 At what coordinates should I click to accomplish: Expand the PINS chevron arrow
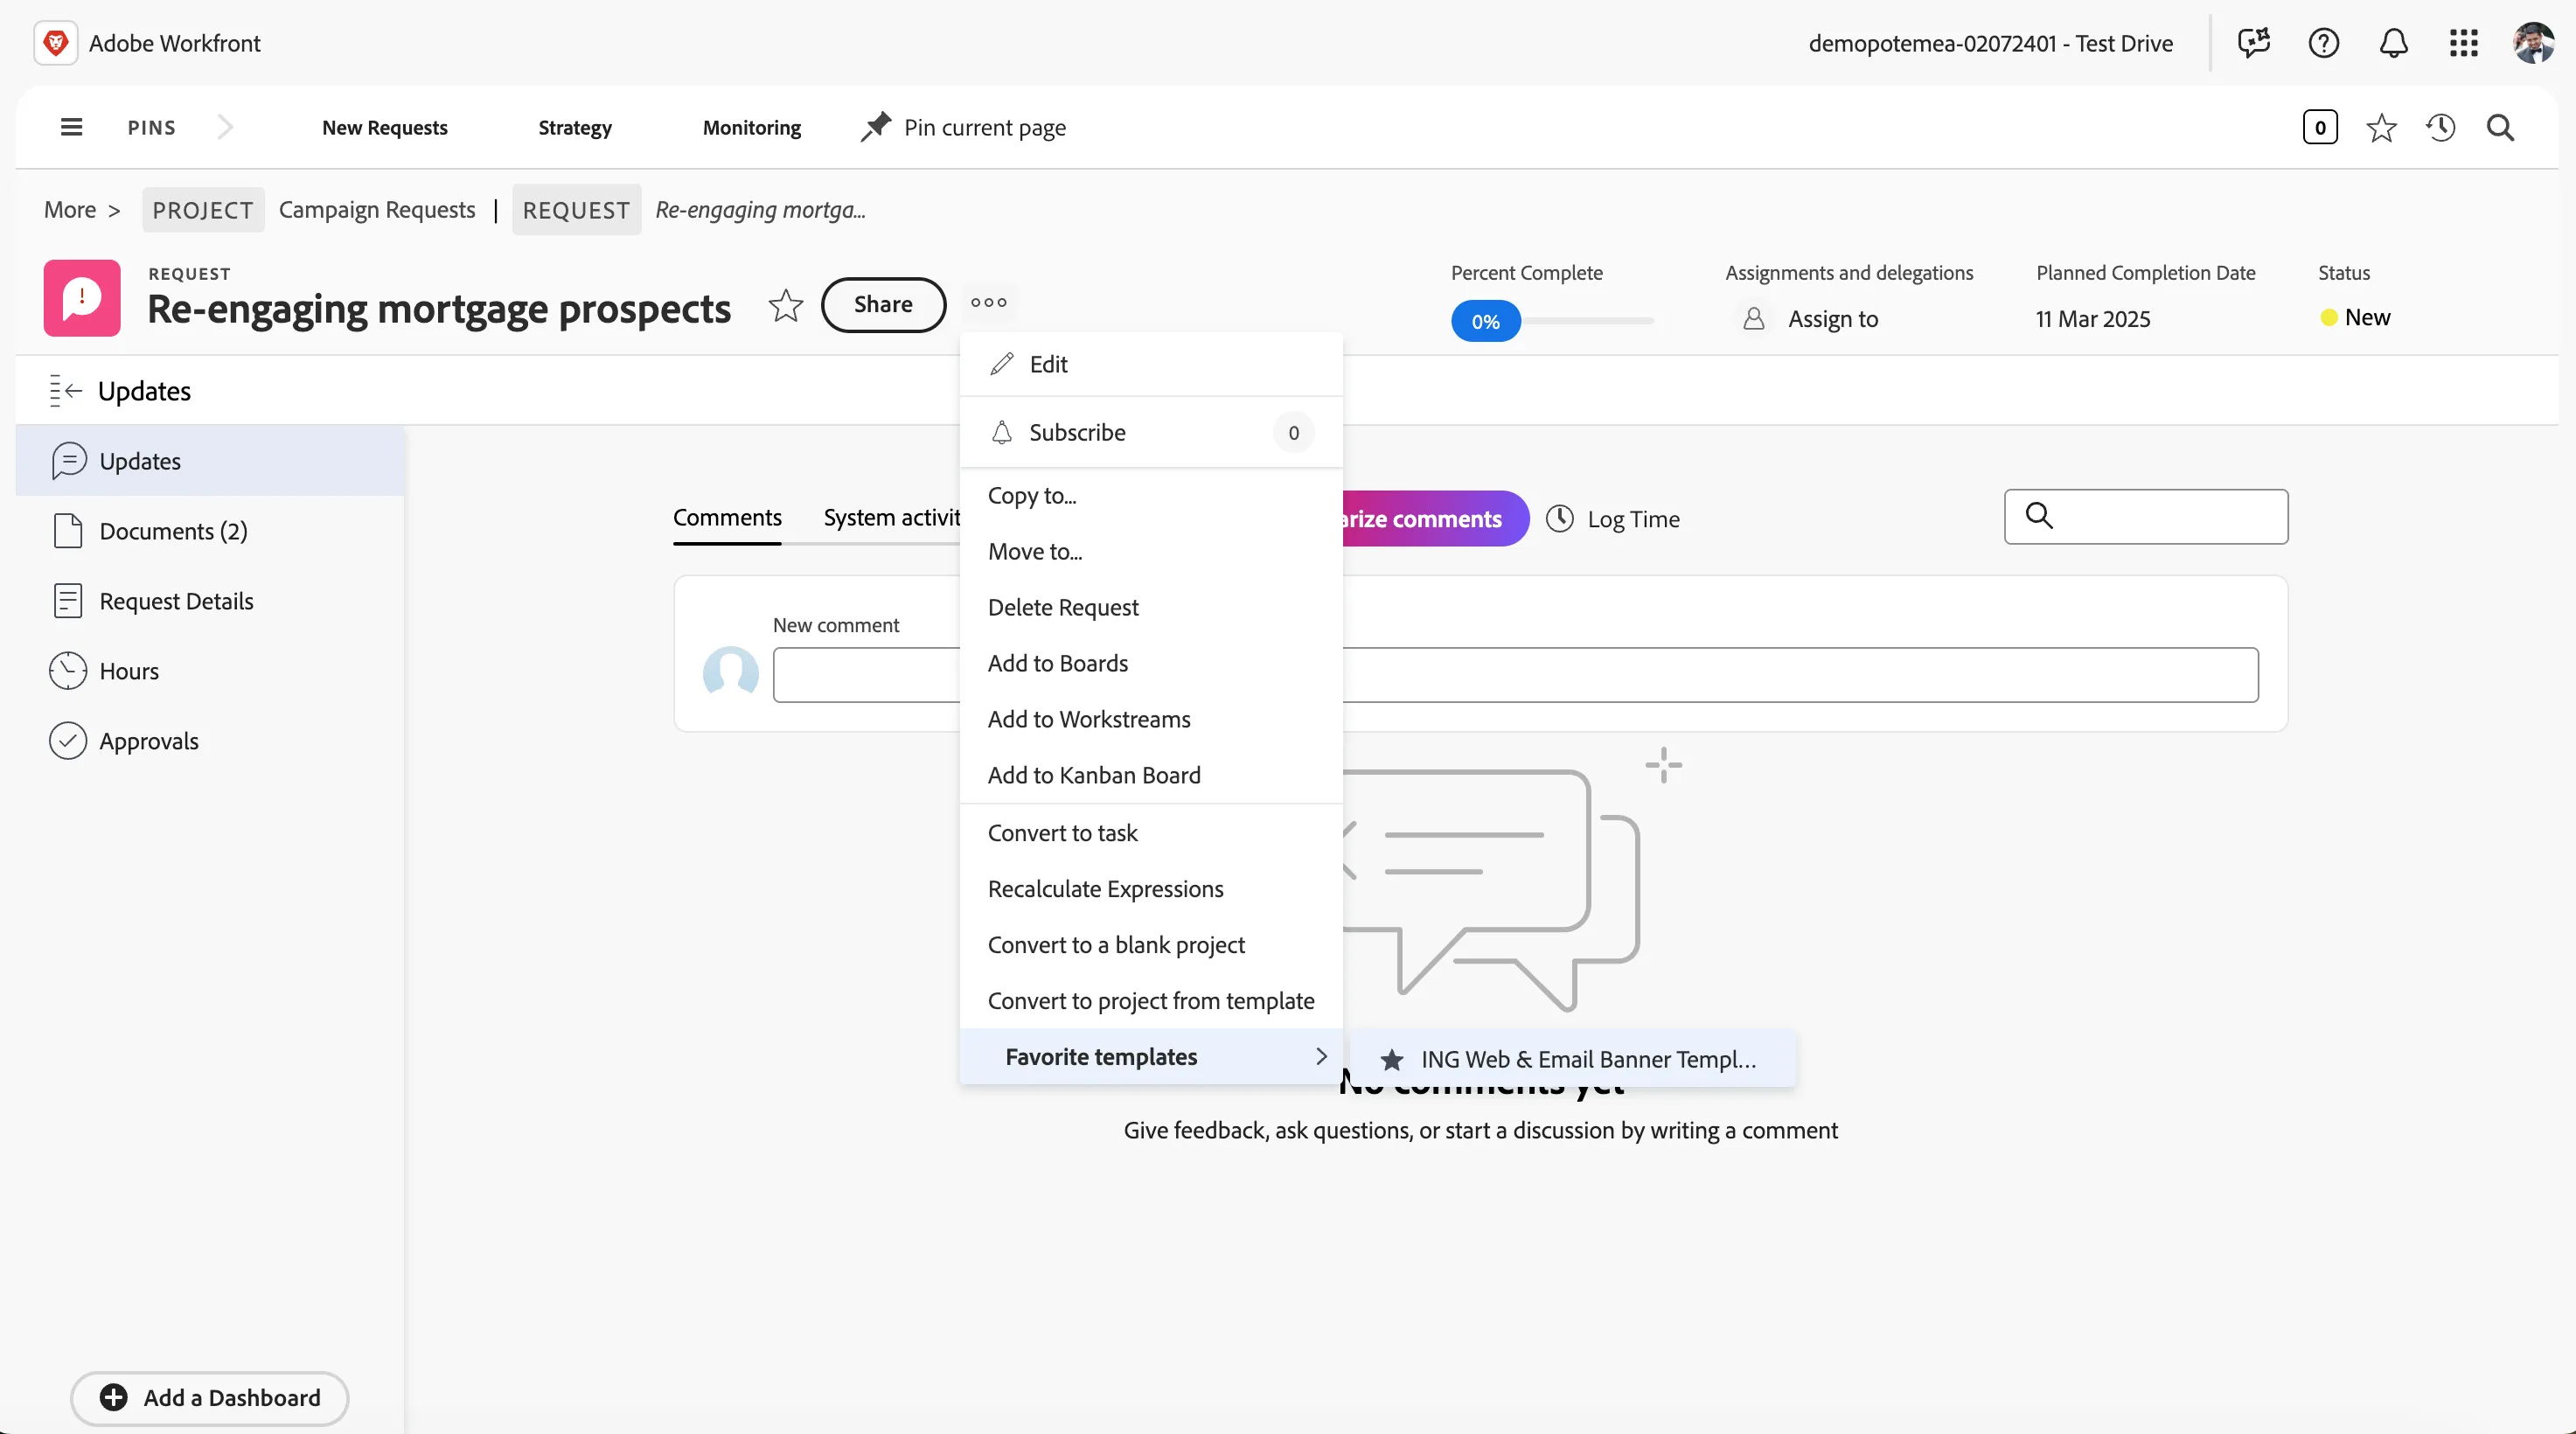(x=225, y=127)
